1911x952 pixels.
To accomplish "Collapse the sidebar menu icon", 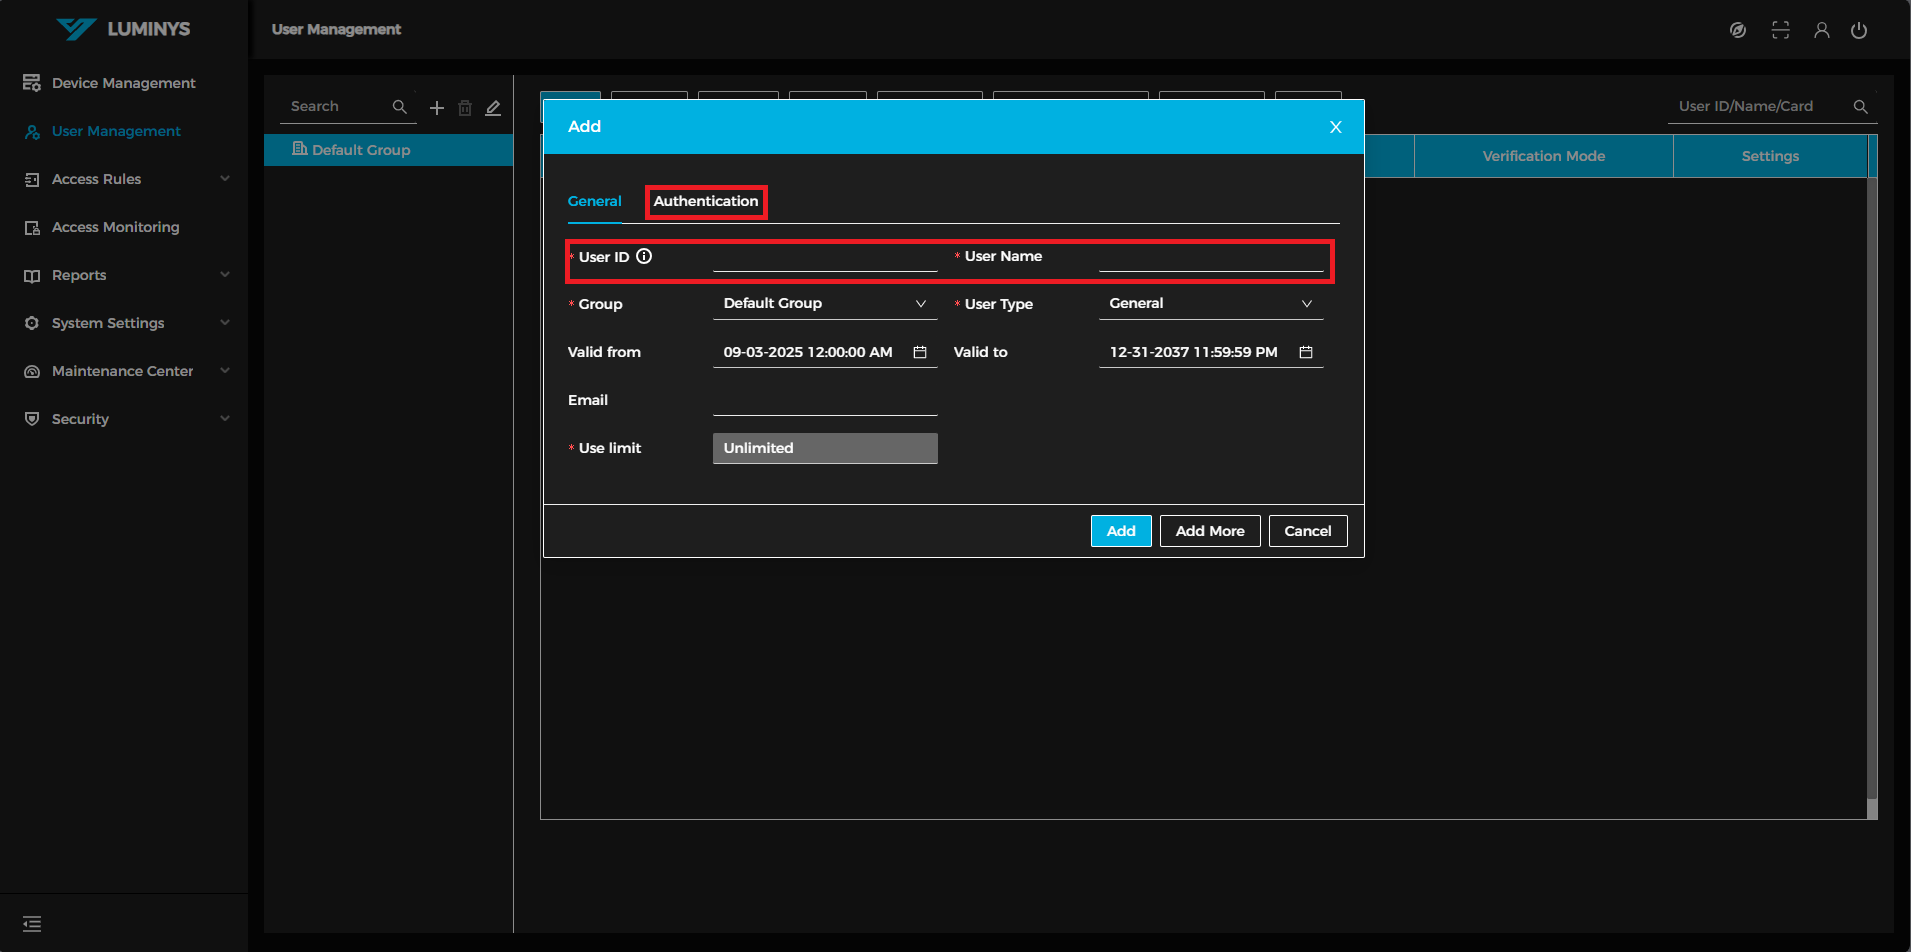I will pyautogui.click(x=32, y=924).
